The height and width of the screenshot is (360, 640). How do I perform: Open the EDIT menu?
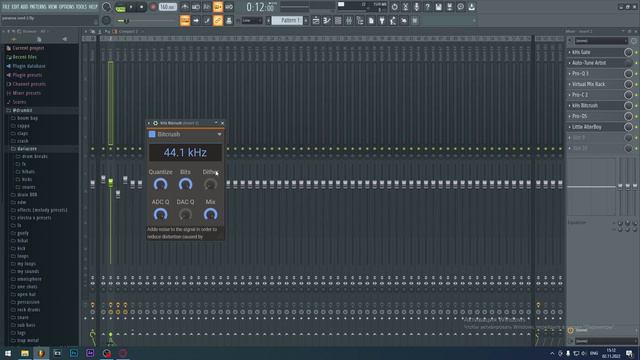[x=15, y=7]
